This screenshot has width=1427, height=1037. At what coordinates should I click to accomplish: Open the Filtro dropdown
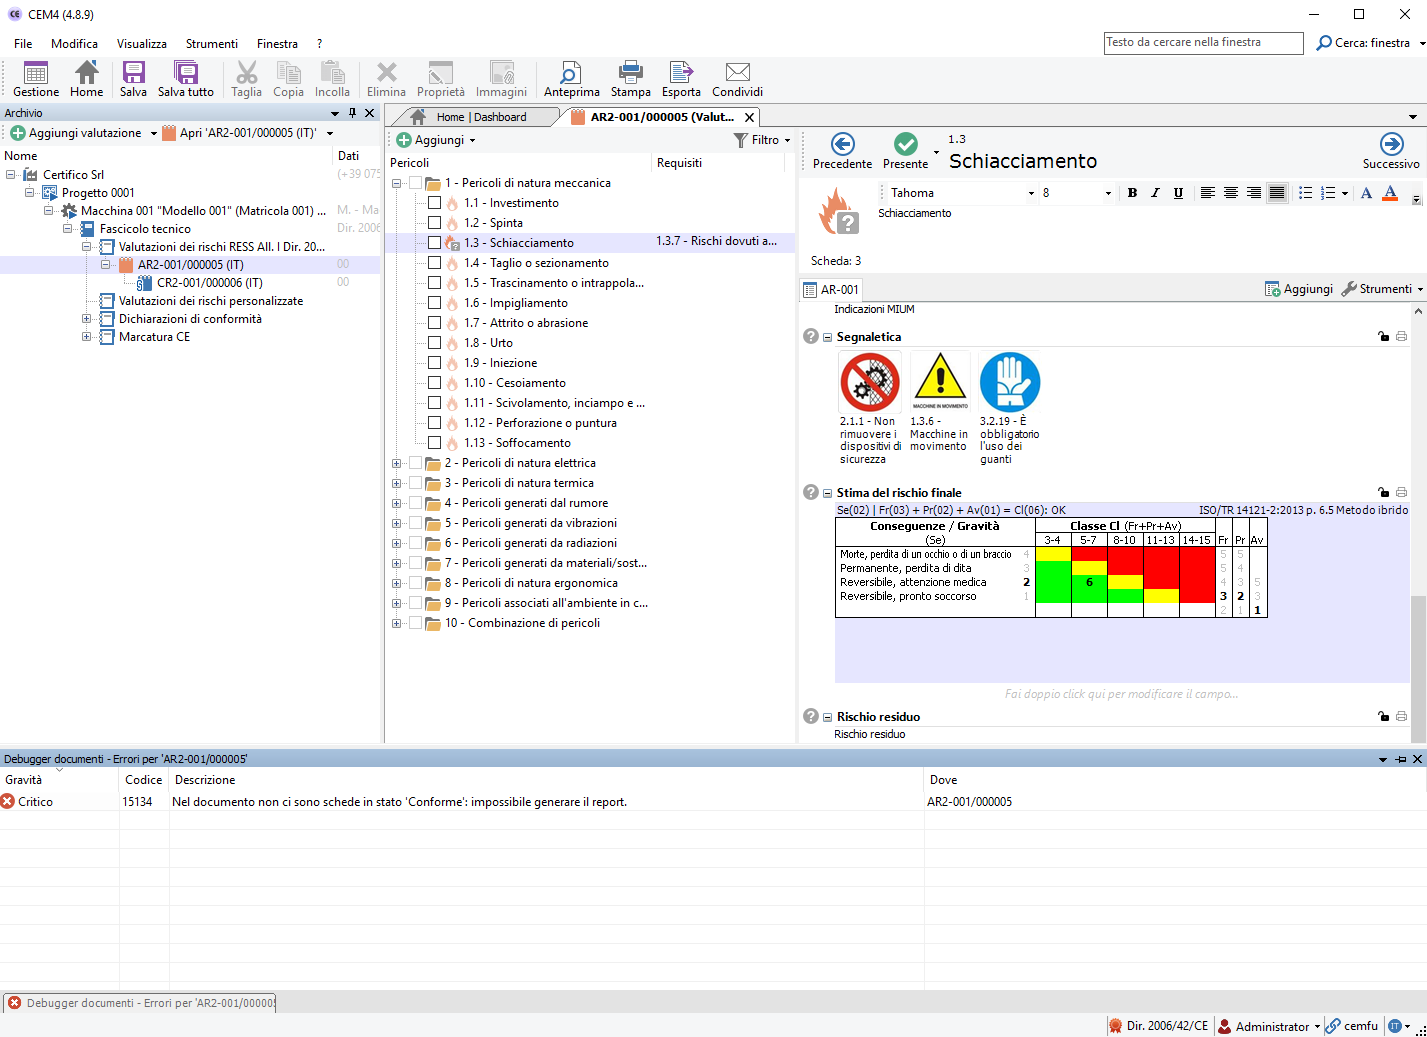coord(762,140)
